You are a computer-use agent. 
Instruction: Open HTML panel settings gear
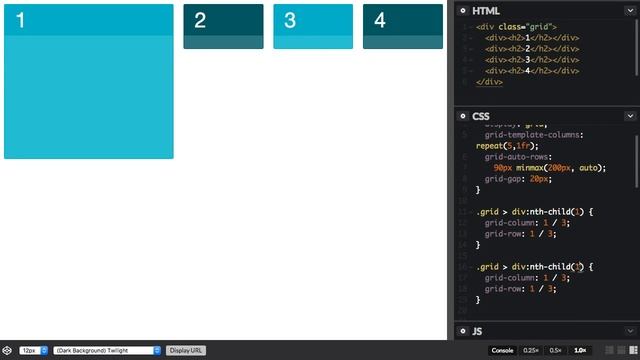click(x=463, y=11)
